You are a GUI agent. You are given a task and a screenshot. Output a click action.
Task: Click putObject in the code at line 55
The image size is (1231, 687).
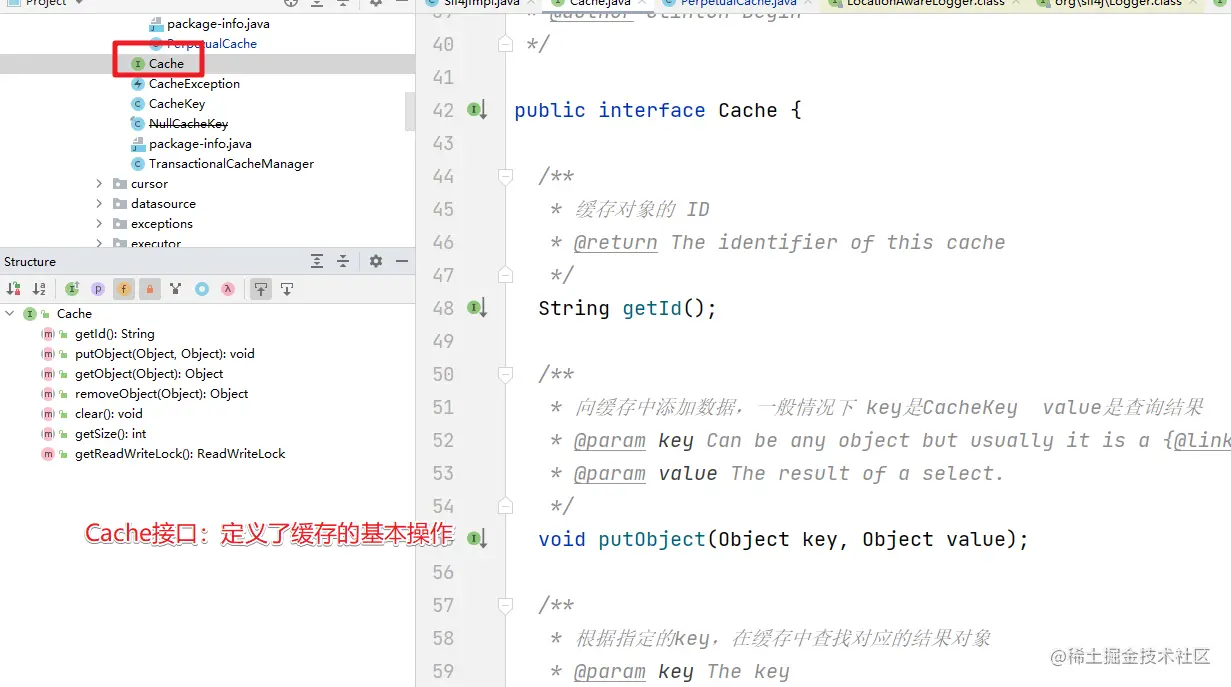pos(652,539)
